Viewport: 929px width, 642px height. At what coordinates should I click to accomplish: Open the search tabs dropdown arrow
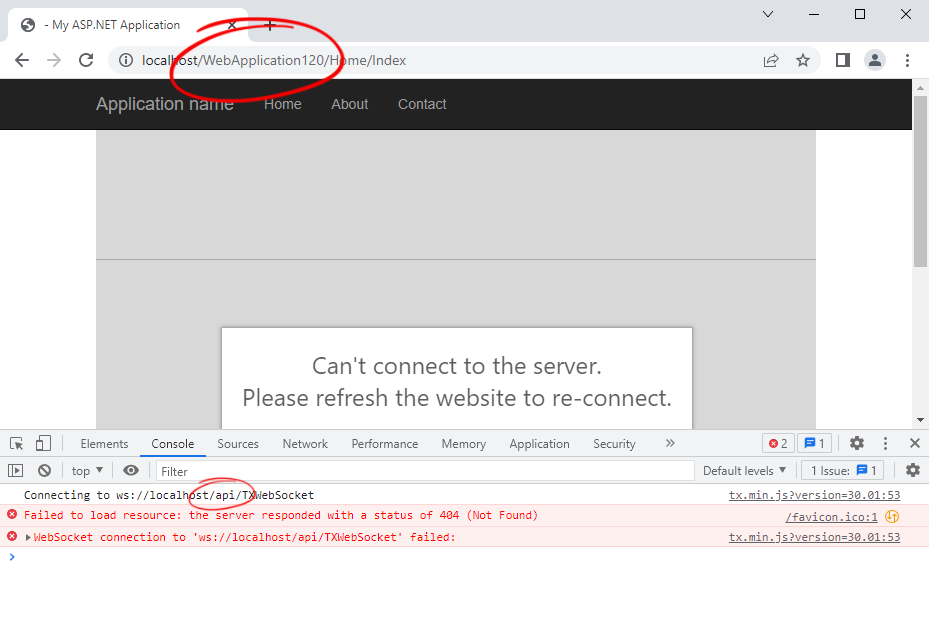tap(768, 14)
